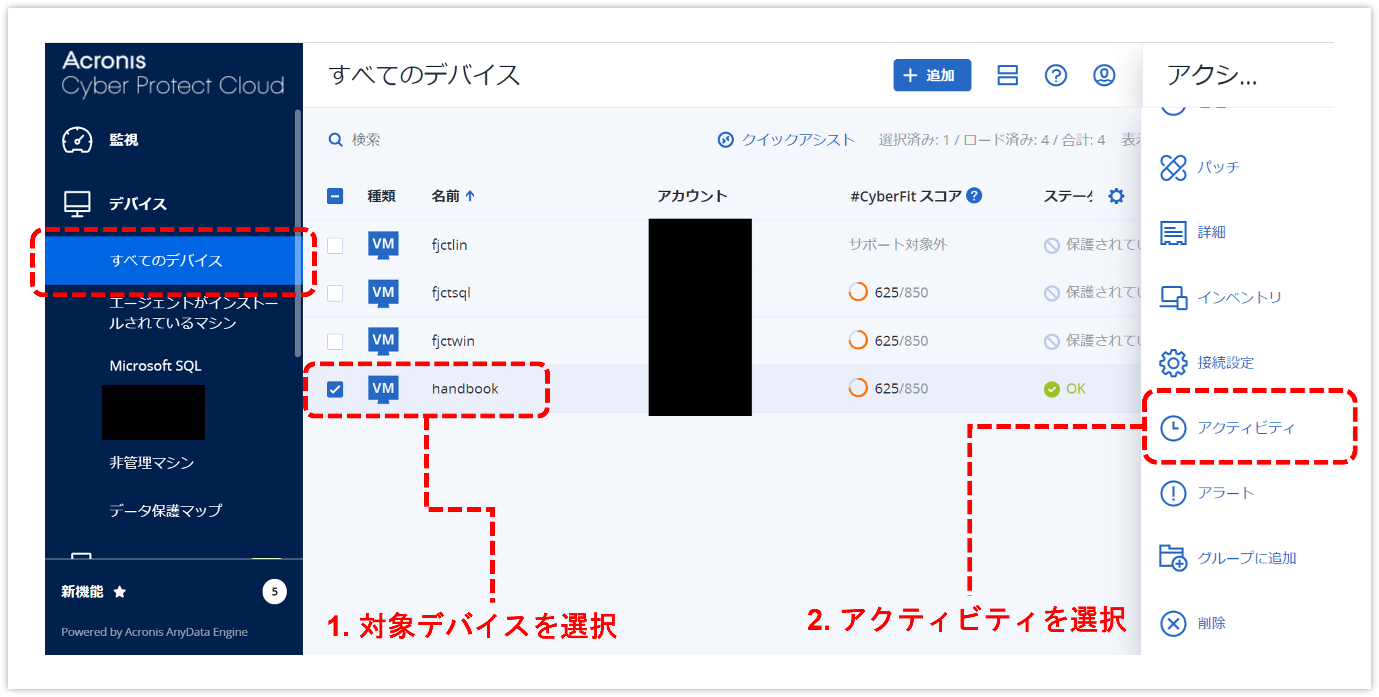
Task: Open the Details action
Action: [x=1172, y=232]
